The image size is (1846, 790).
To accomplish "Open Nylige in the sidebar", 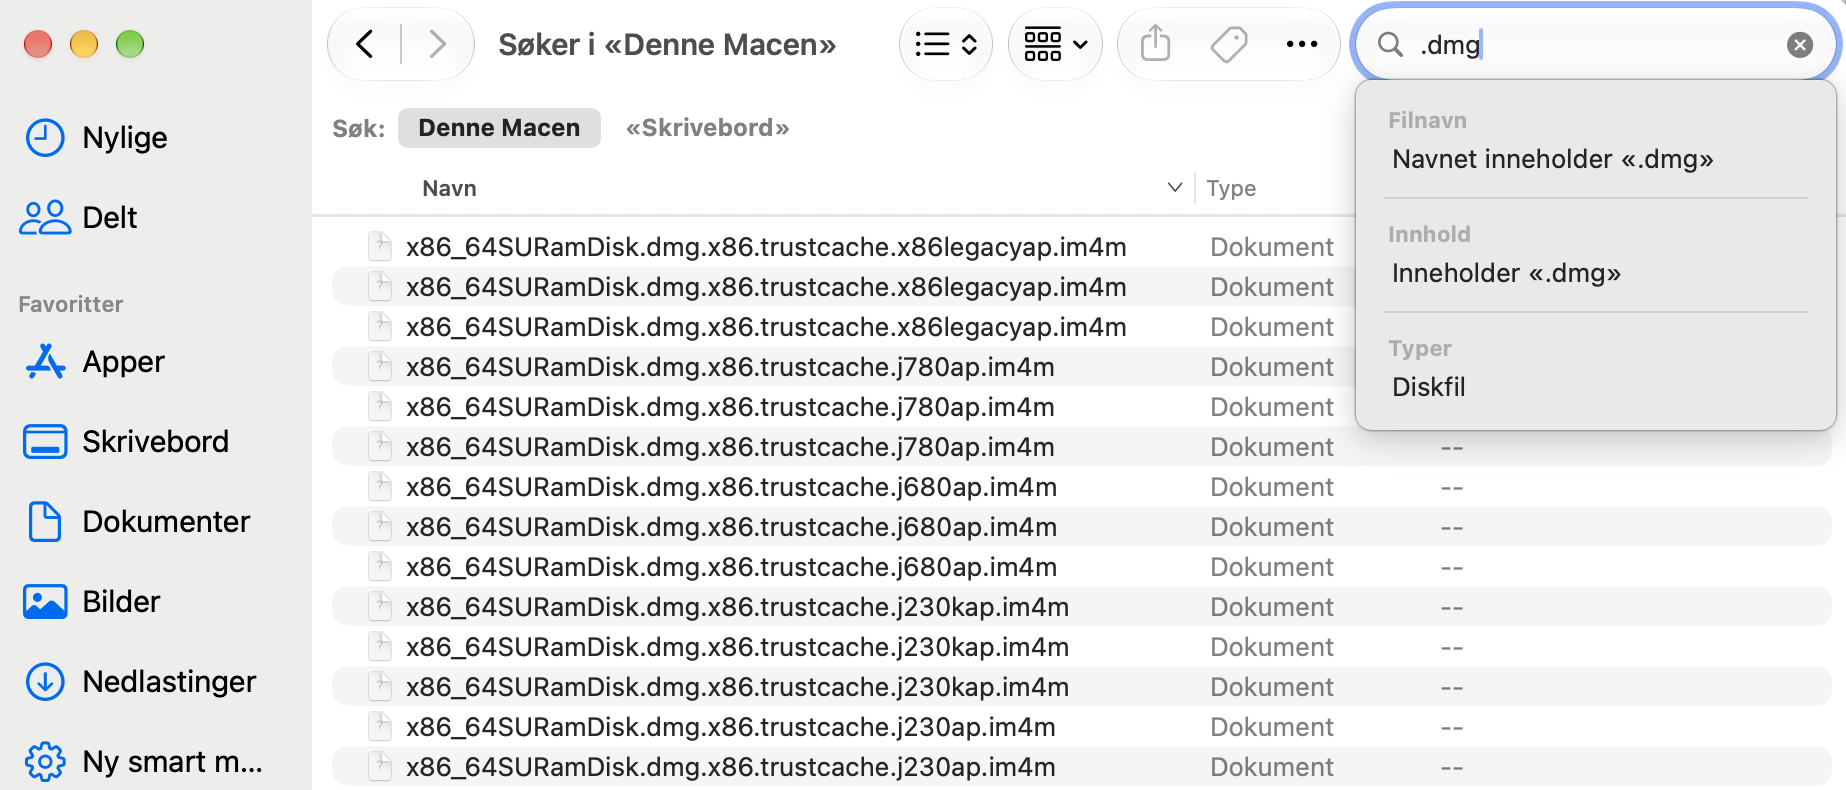I will coord(125,138).
